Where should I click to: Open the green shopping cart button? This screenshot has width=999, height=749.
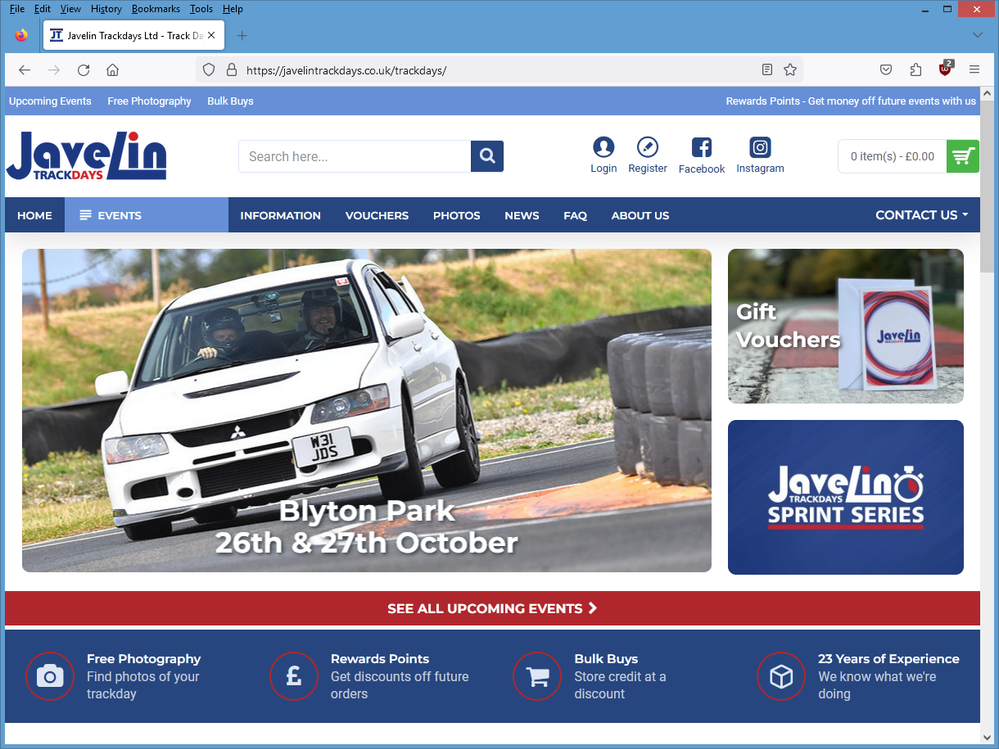click(x=963, y=156)
